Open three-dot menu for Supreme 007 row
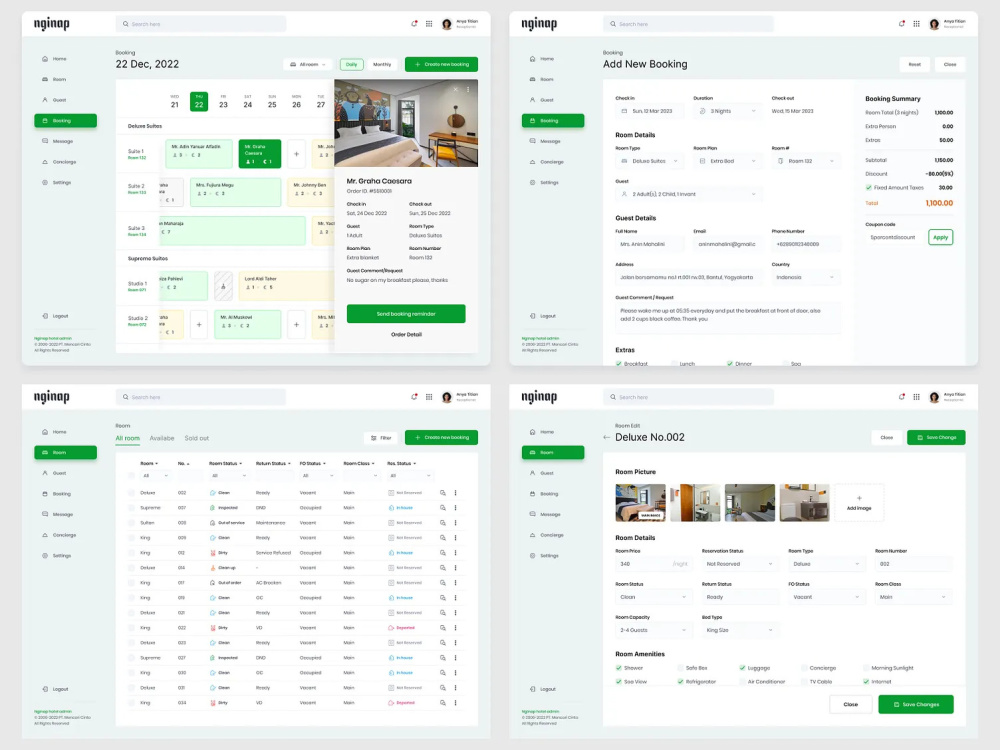Image resolution: width=1000 pixels, height=750 pixels. [x=455, y=508]
